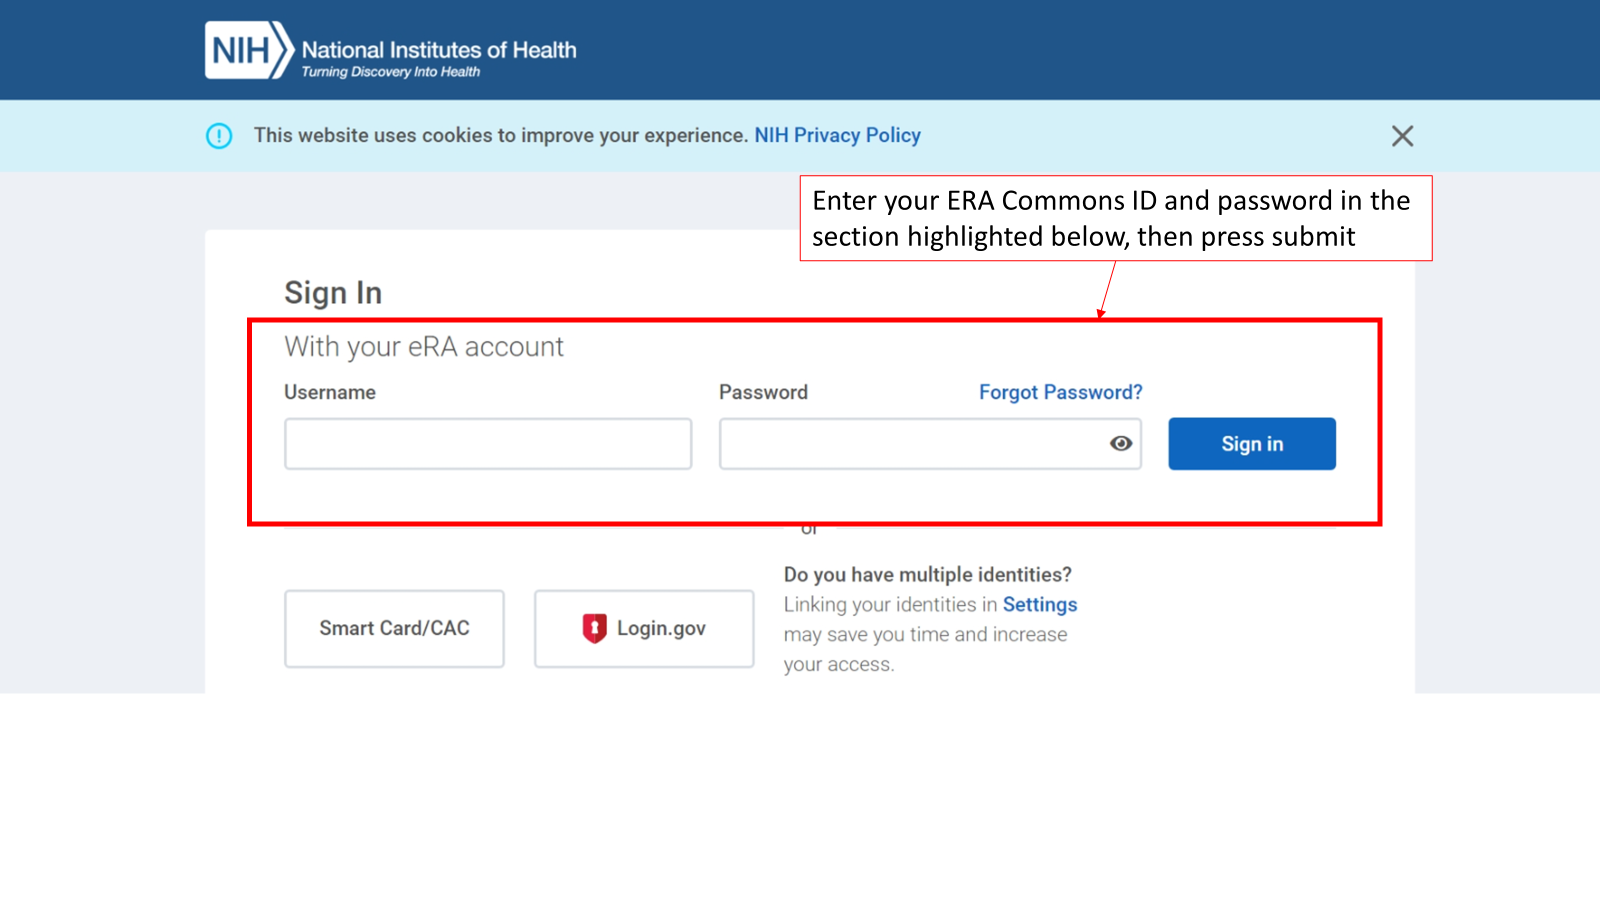Focus the Username input field

tap(488, 444)
